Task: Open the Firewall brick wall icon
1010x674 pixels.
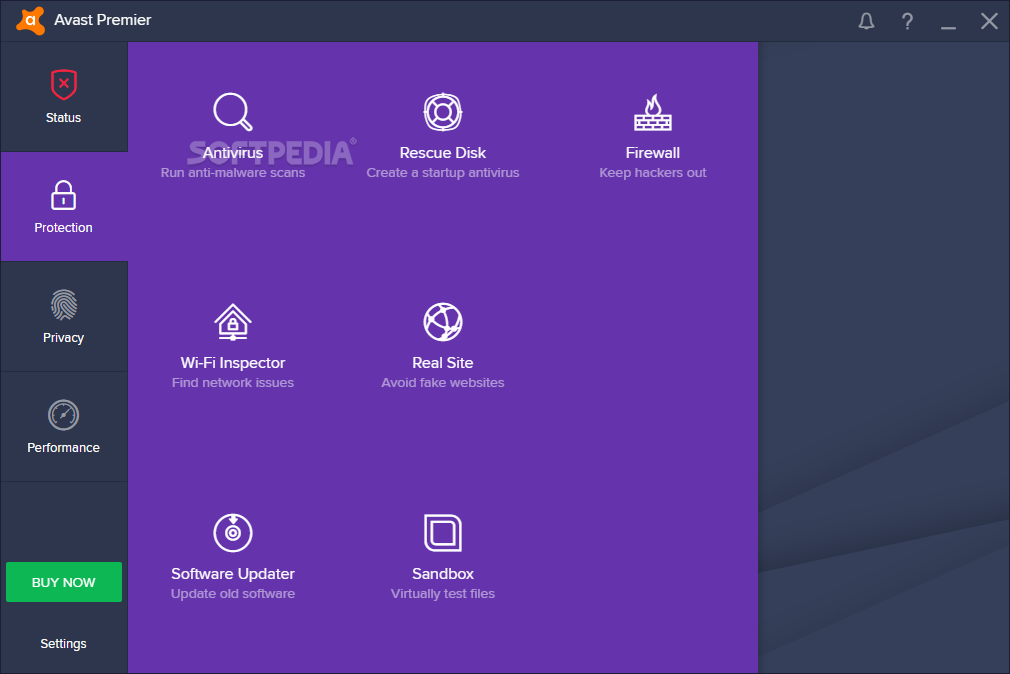Action: tap(653, 112)
